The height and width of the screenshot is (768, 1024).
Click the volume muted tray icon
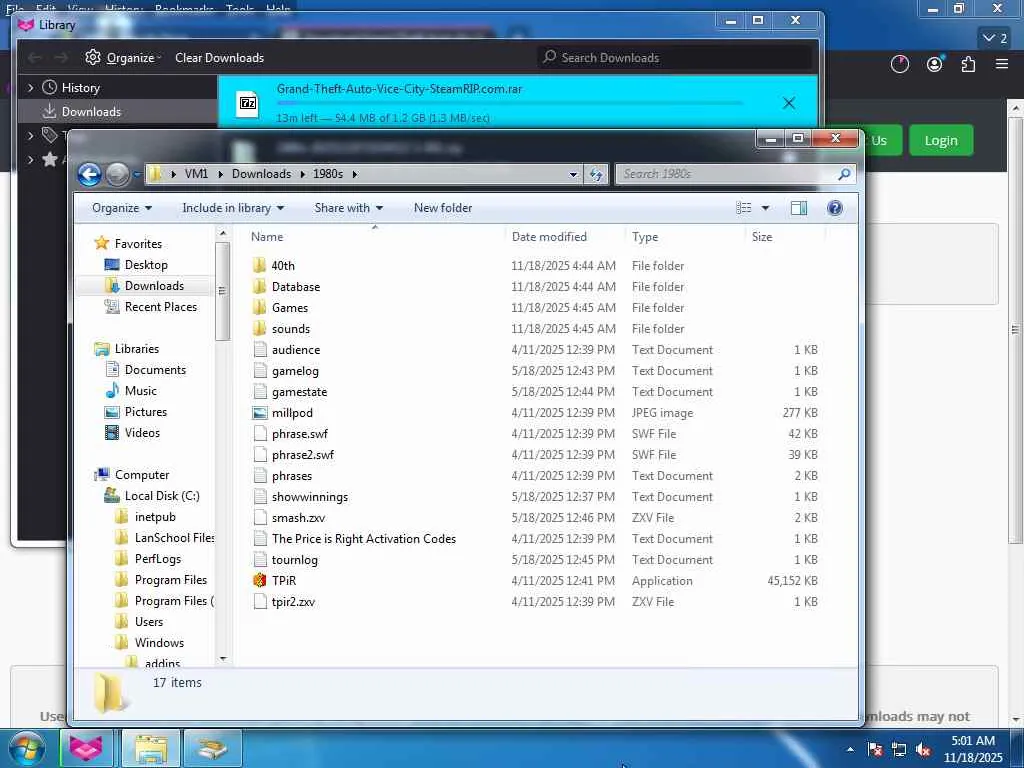pyautogui.click(x=923, y=750)
